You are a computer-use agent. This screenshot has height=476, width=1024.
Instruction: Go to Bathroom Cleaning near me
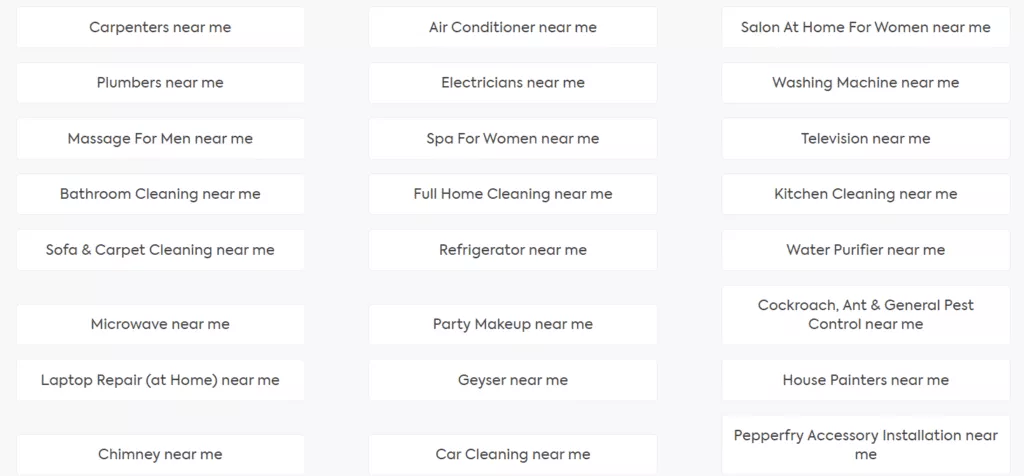(x=160, y=194)
